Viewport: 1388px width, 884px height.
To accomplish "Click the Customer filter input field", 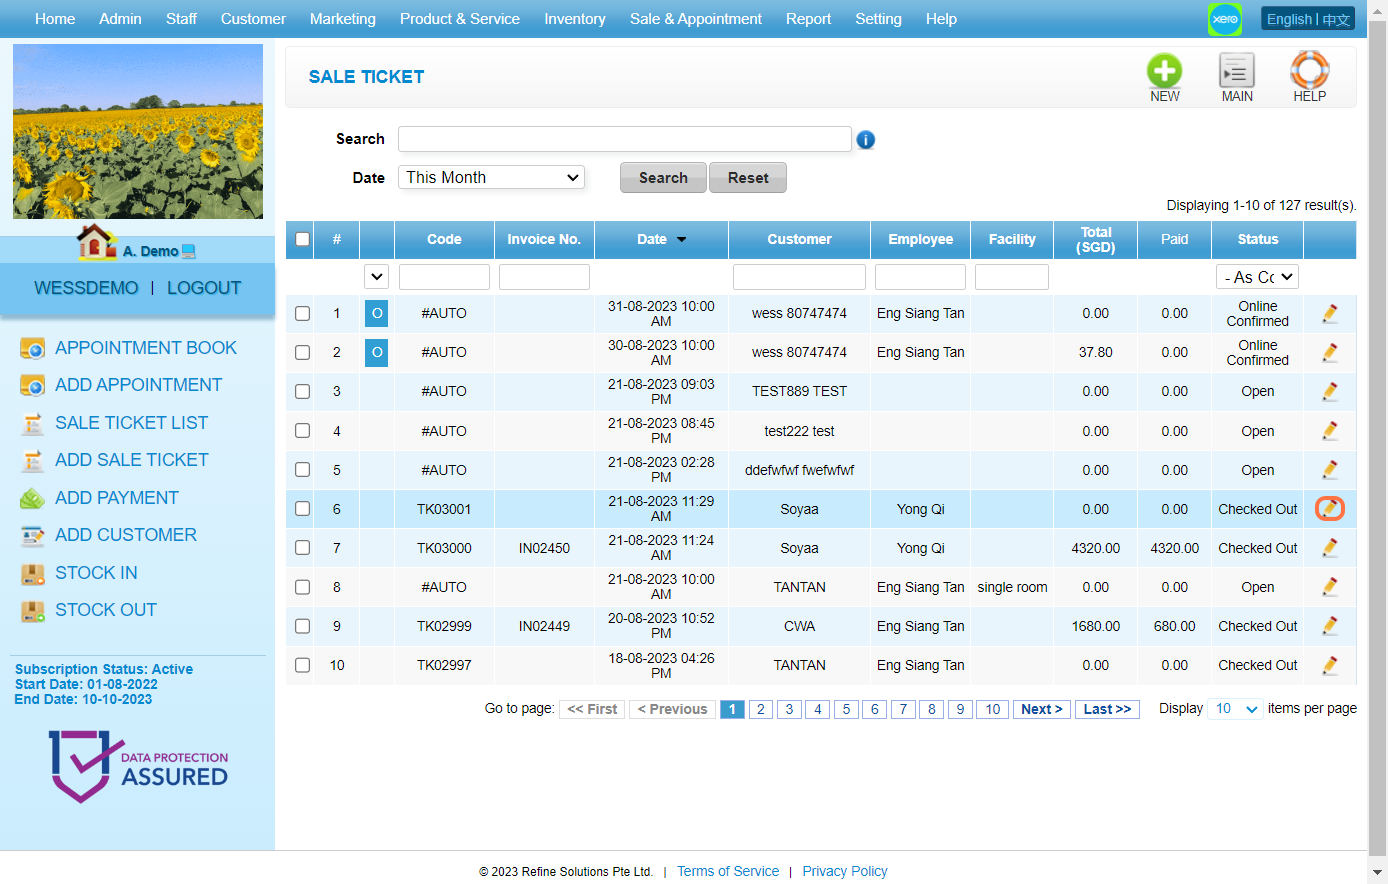I will pos(799,277).
